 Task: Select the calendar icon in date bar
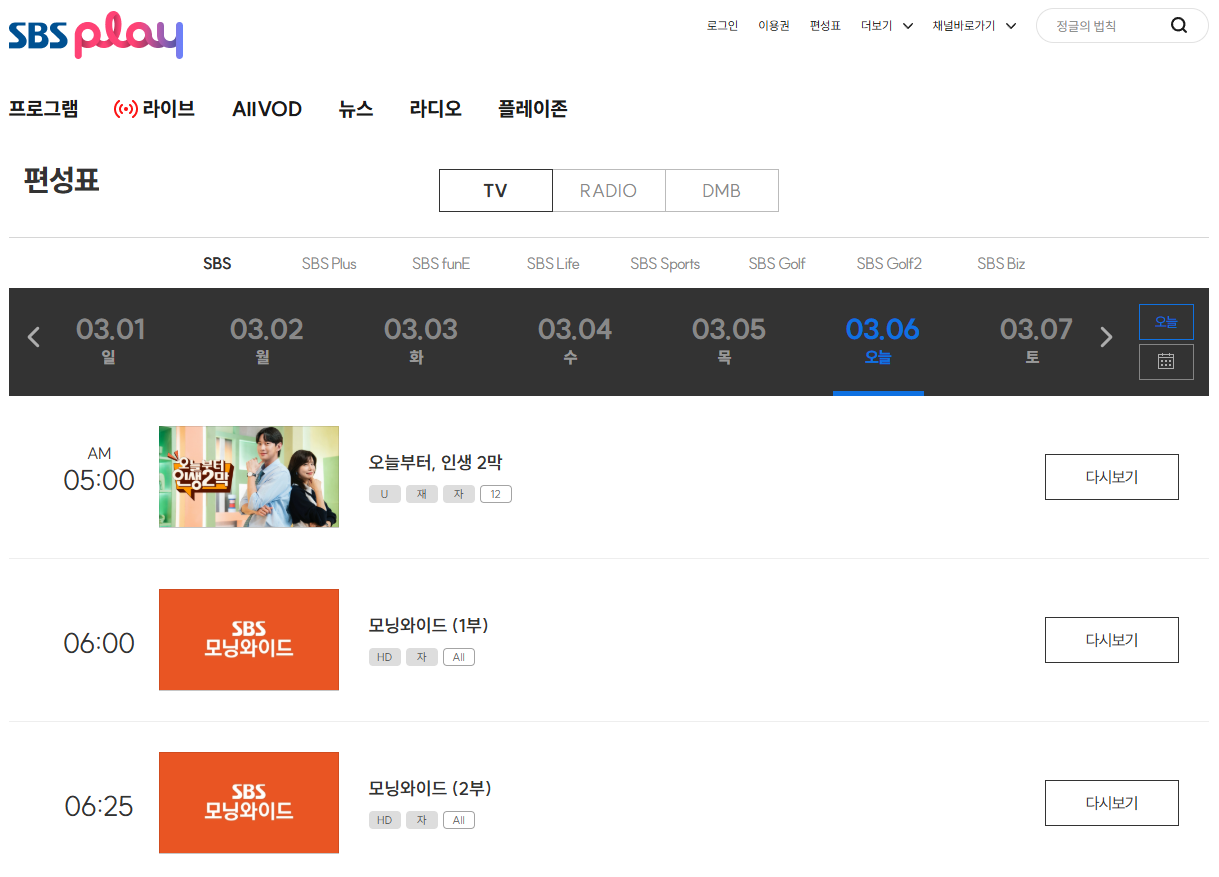[x=1166, y=362]
